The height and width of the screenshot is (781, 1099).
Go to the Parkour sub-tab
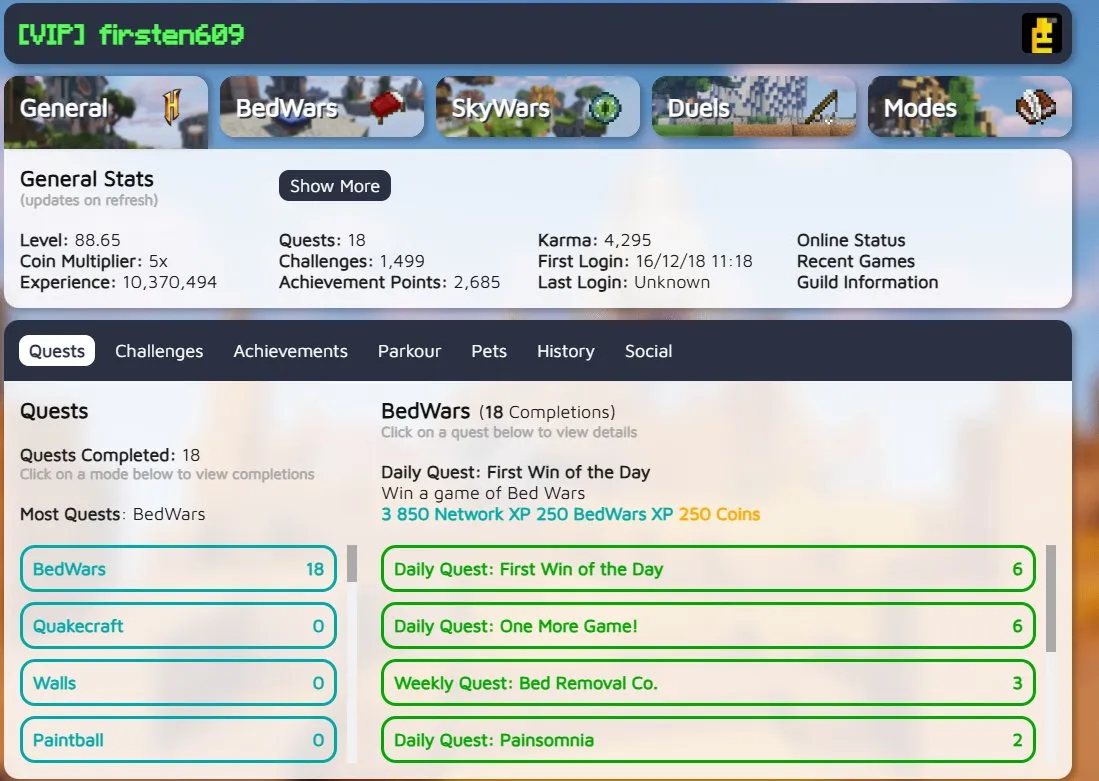pos(409,351)
